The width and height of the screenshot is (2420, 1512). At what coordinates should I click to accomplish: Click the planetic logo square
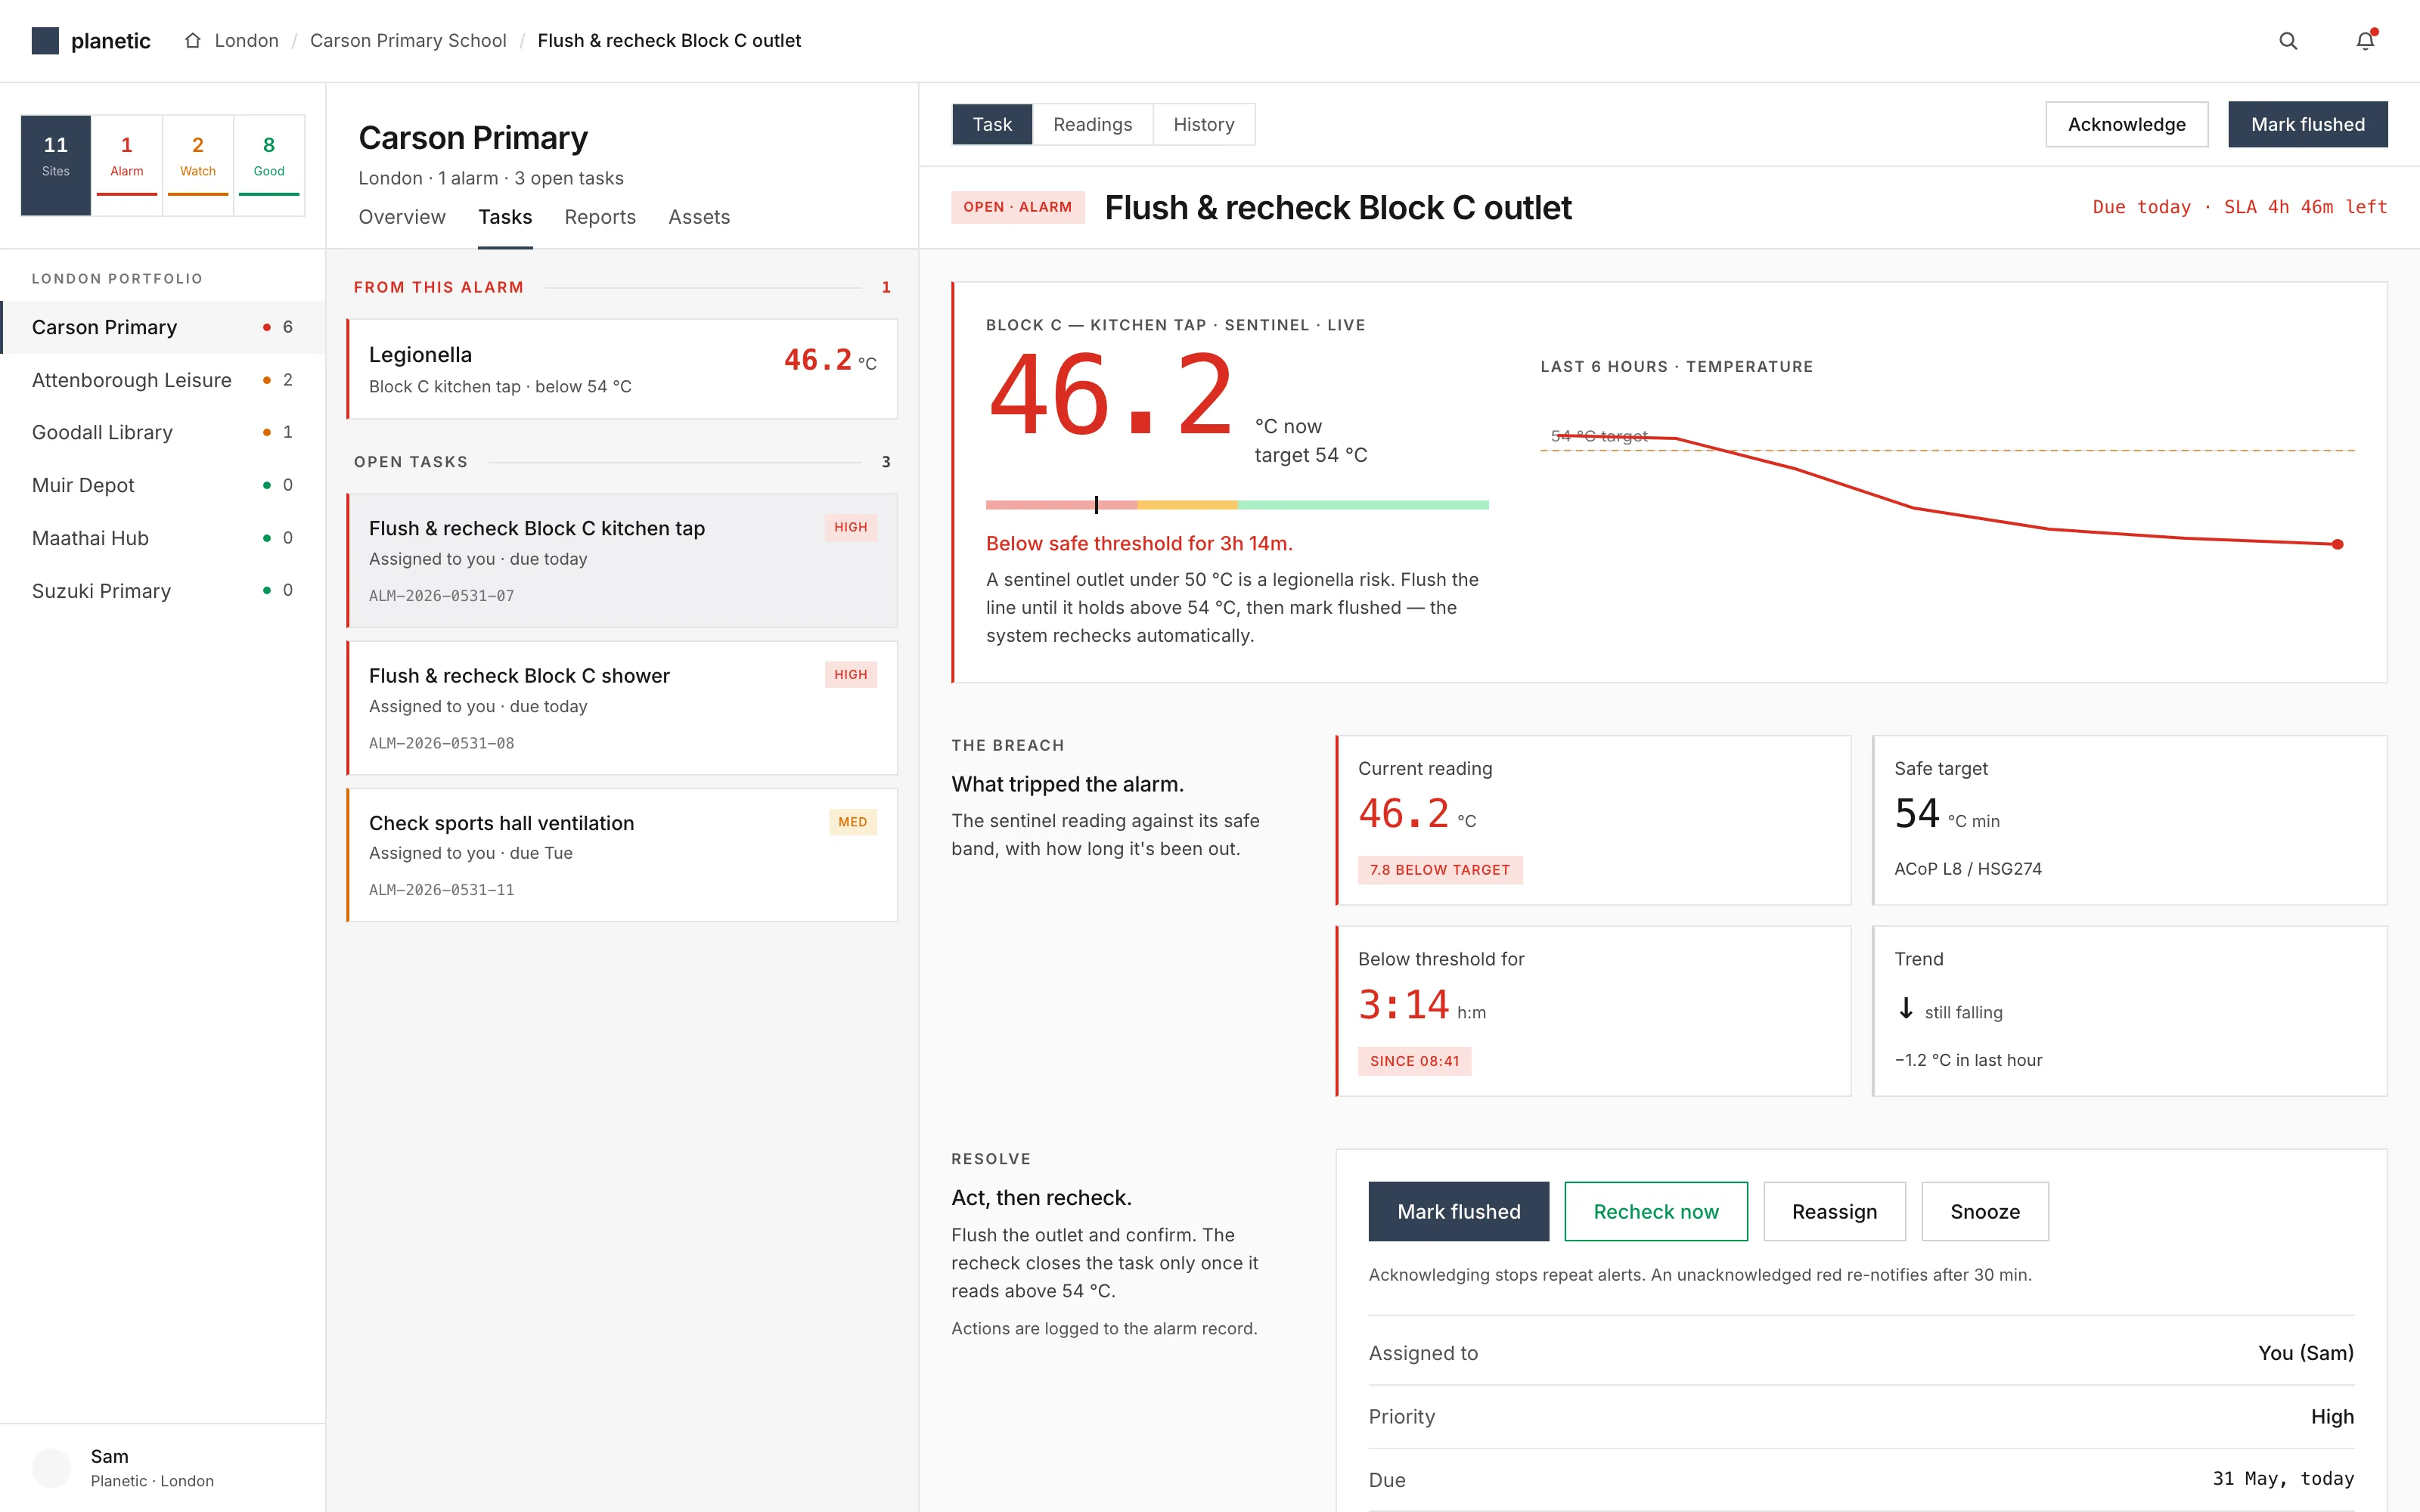[45, 41]
